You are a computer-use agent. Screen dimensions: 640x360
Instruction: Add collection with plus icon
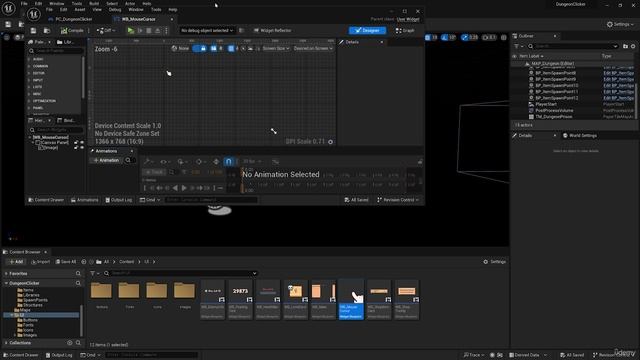tap(70, 343)
